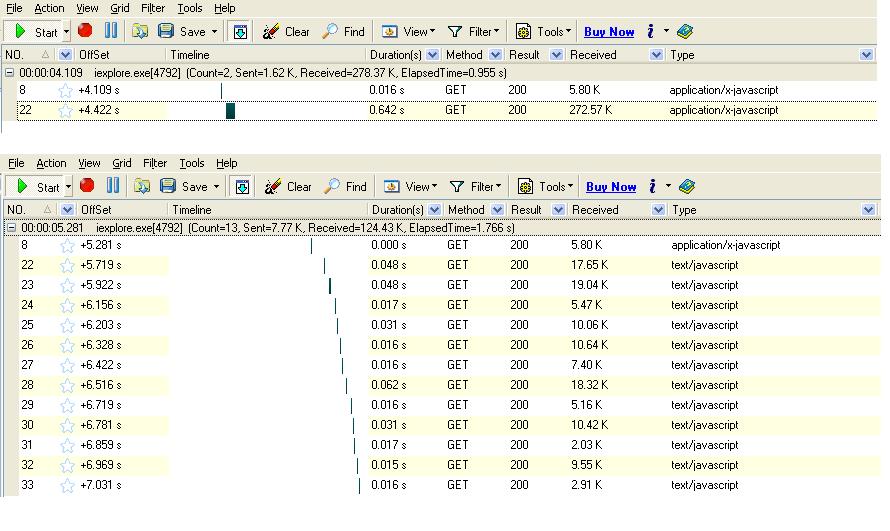Open the help book icon in upper toolbar
The height and width of the screenshot is (531, 890).
[x=685, y=31]
